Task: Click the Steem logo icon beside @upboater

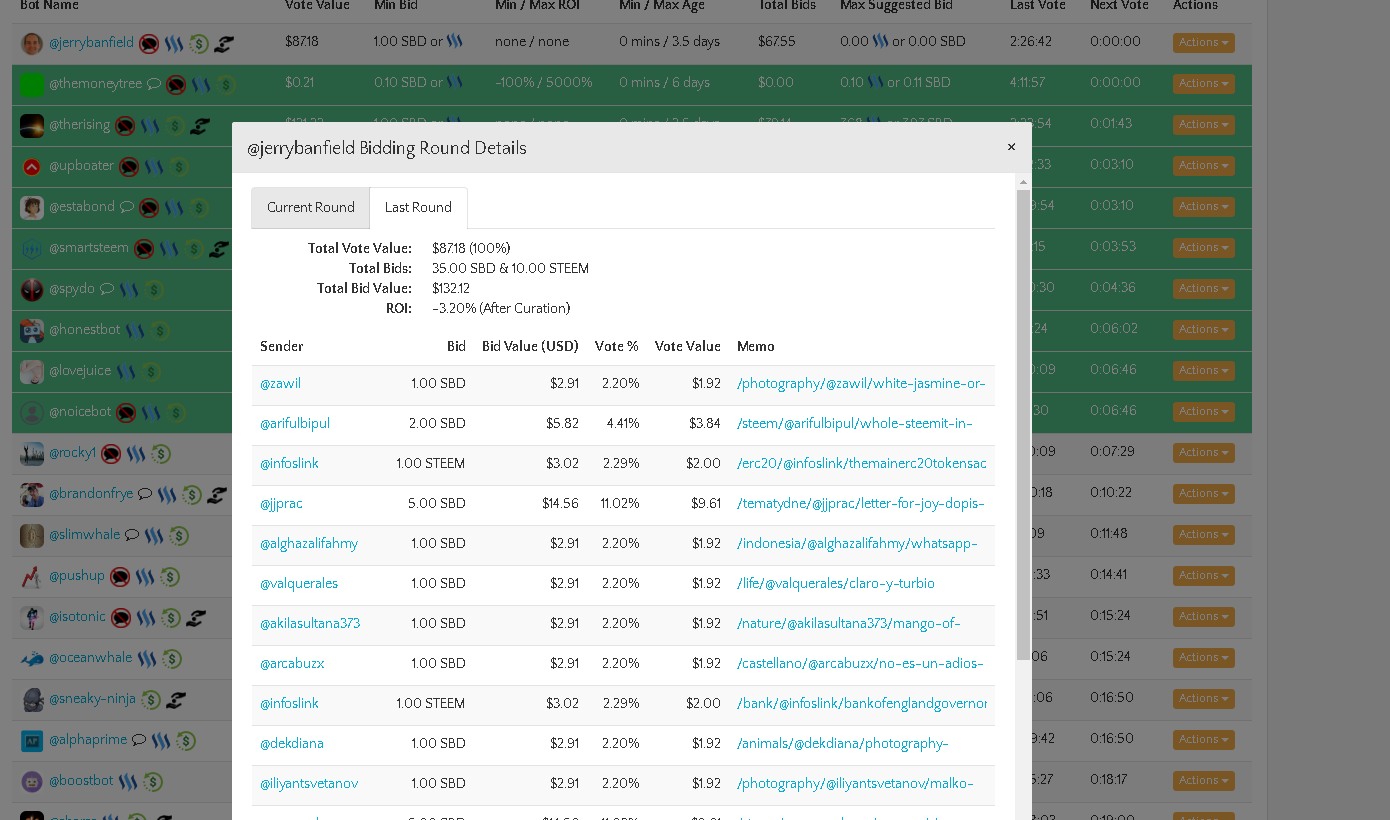Action: pyautogui.click(x=153, y=166)
